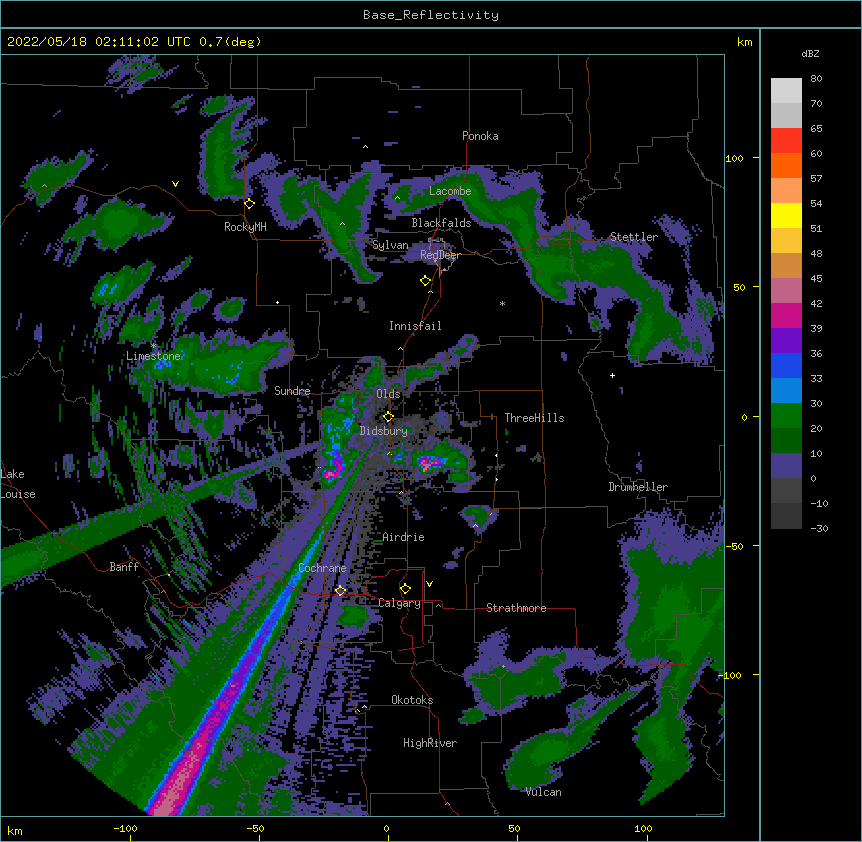Click the Banff label
The height and width of the screenshot is (842, 862).
point(124,567)
